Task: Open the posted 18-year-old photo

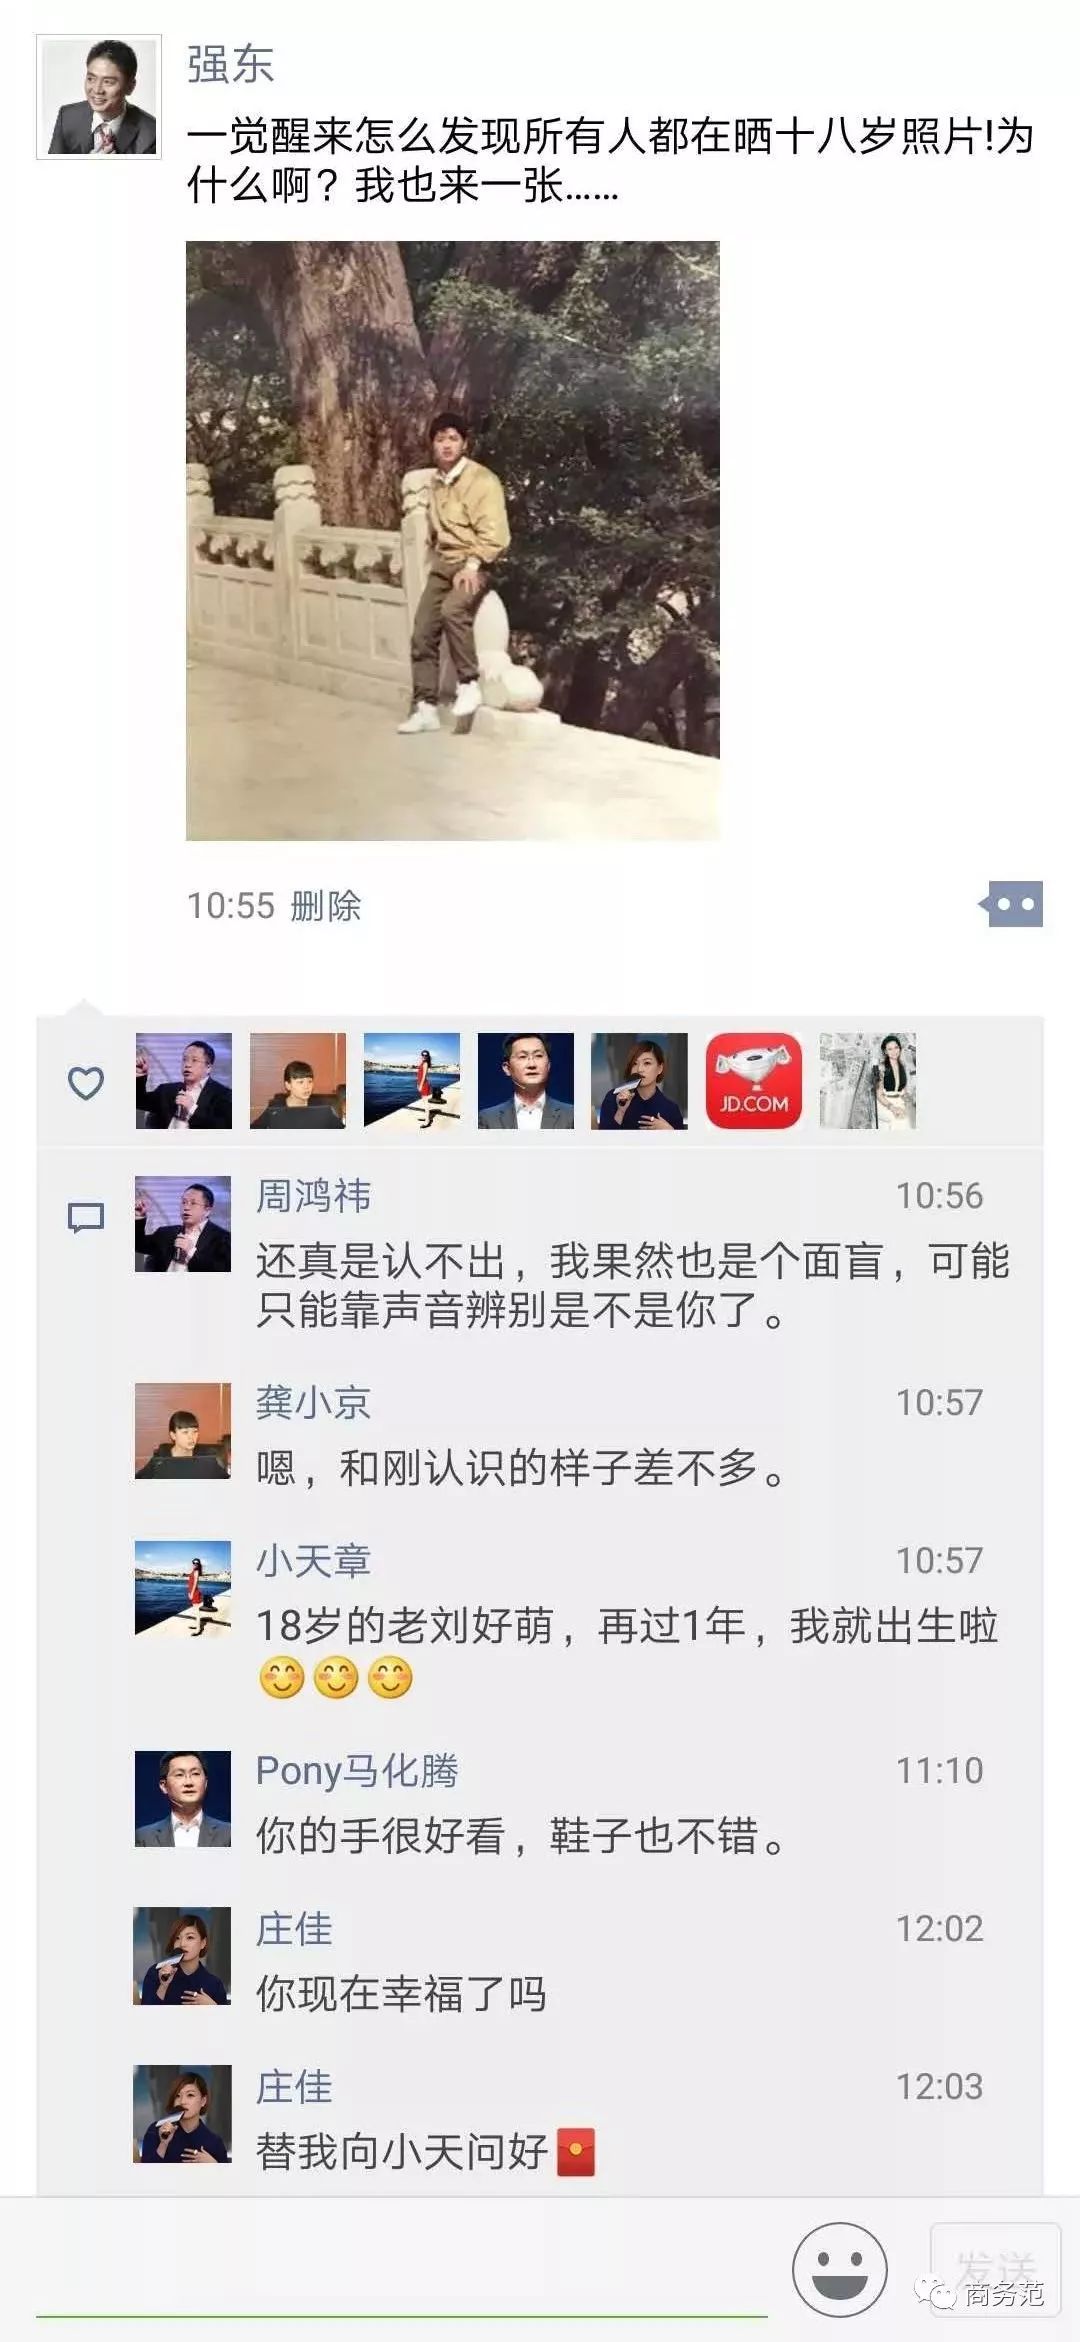Action: click(x=453, y=540)
